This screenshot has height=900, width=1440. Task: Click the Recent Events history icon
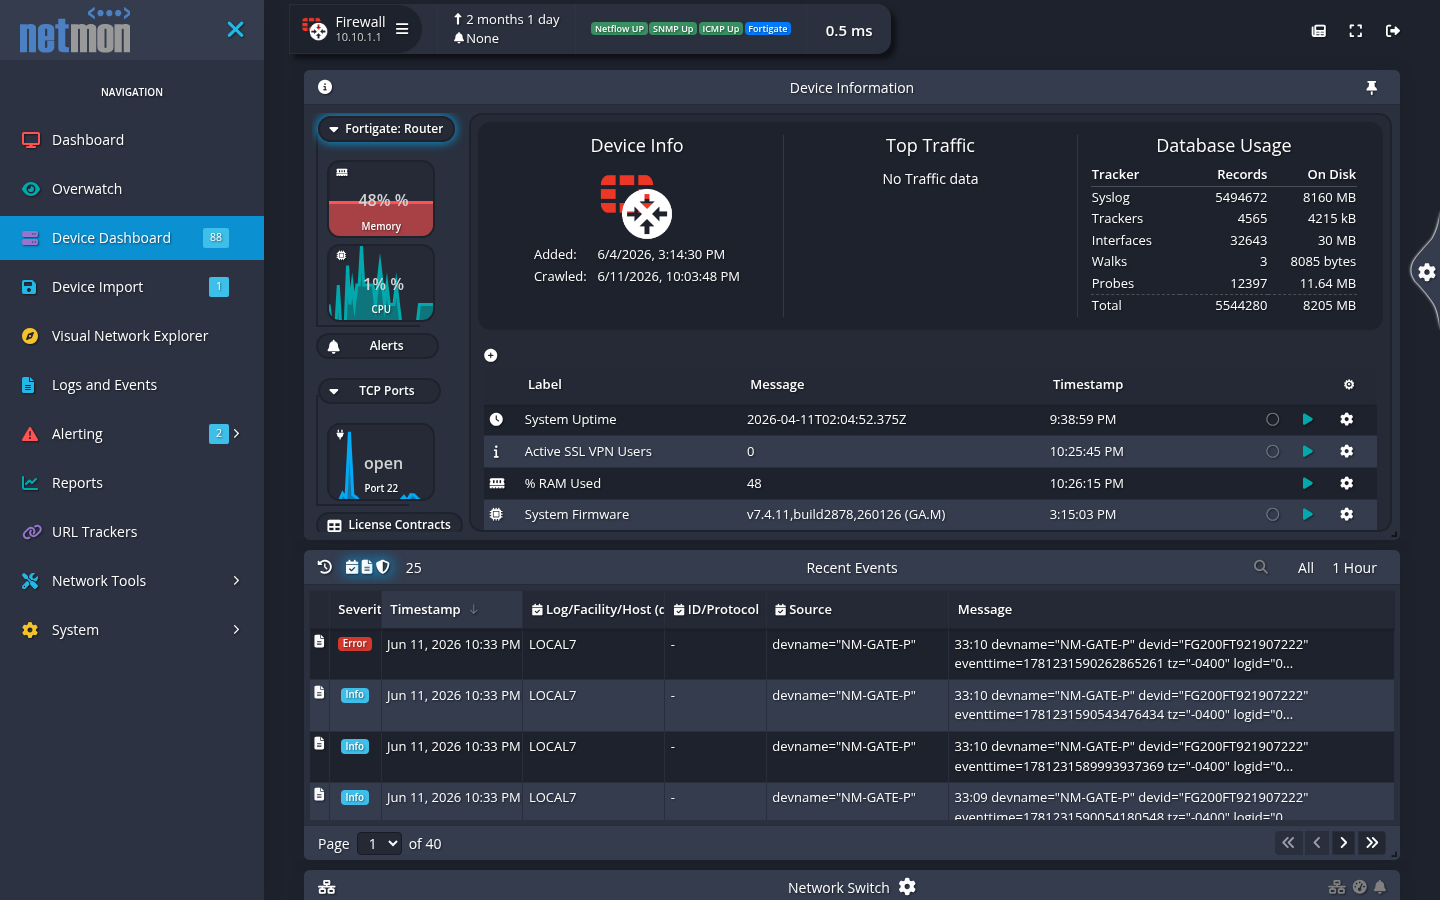click(325, 567)
